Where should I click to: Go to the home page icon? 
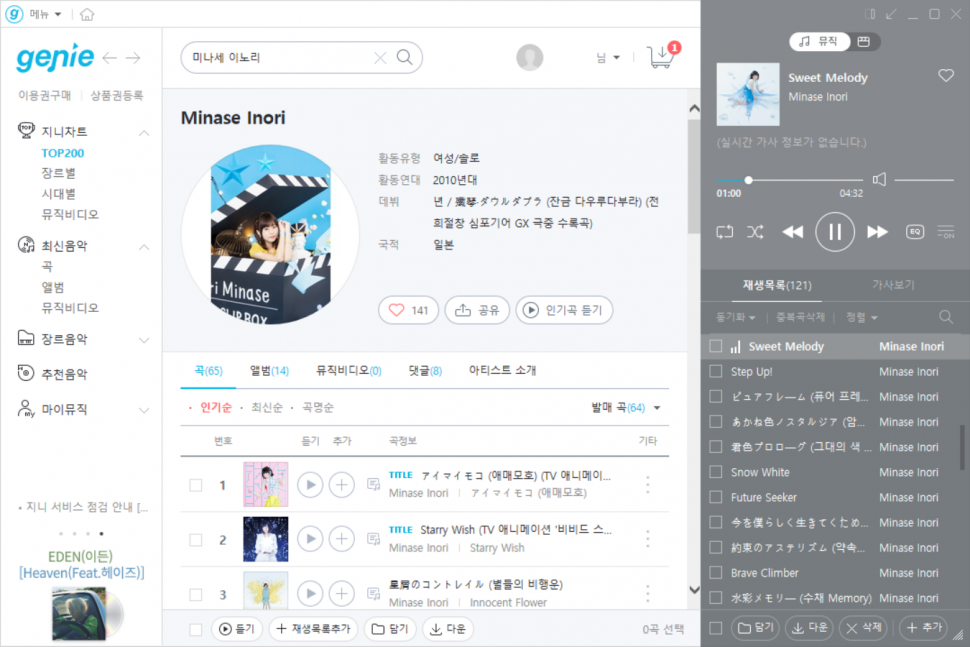(x=87, y=14)
